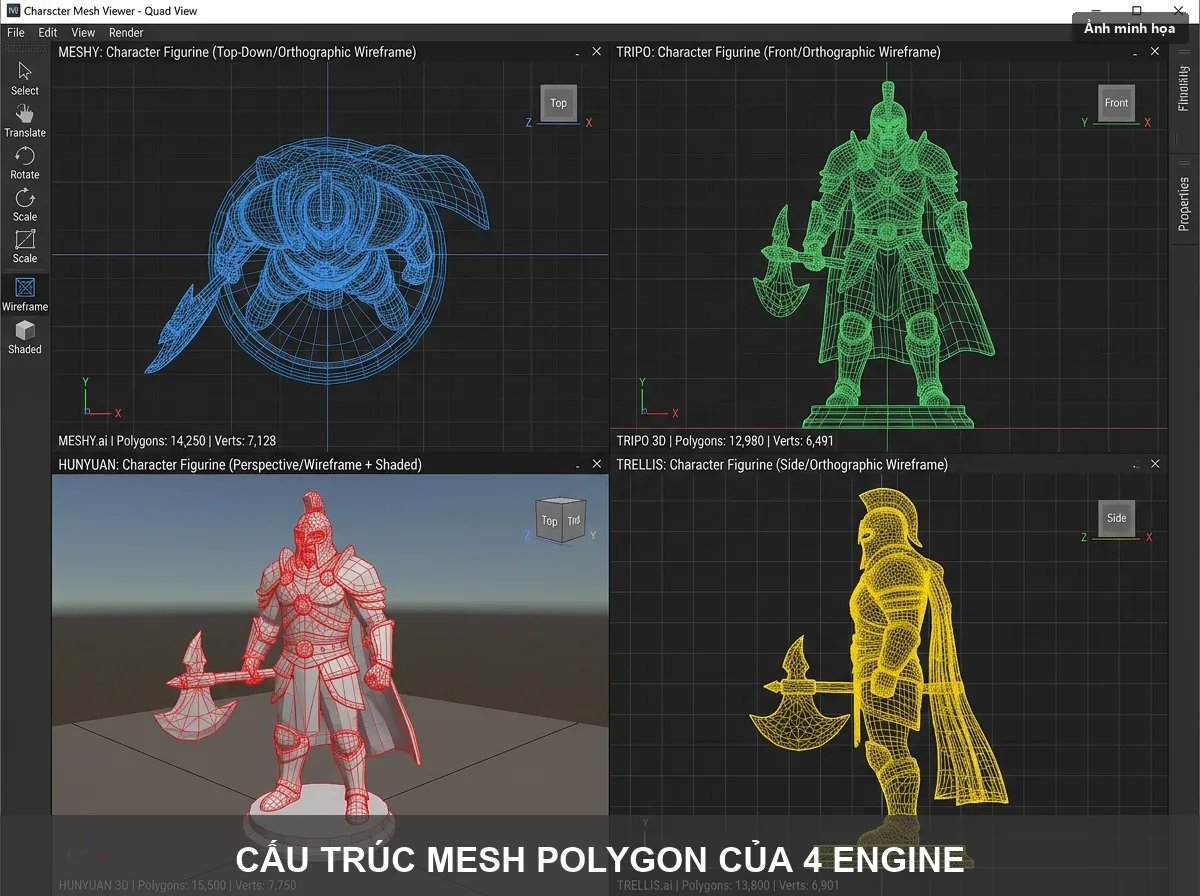1200x896 pixels.
Task: Click the MESHY viewport title text
Action: pyautogui.click(x=237, y=52)
